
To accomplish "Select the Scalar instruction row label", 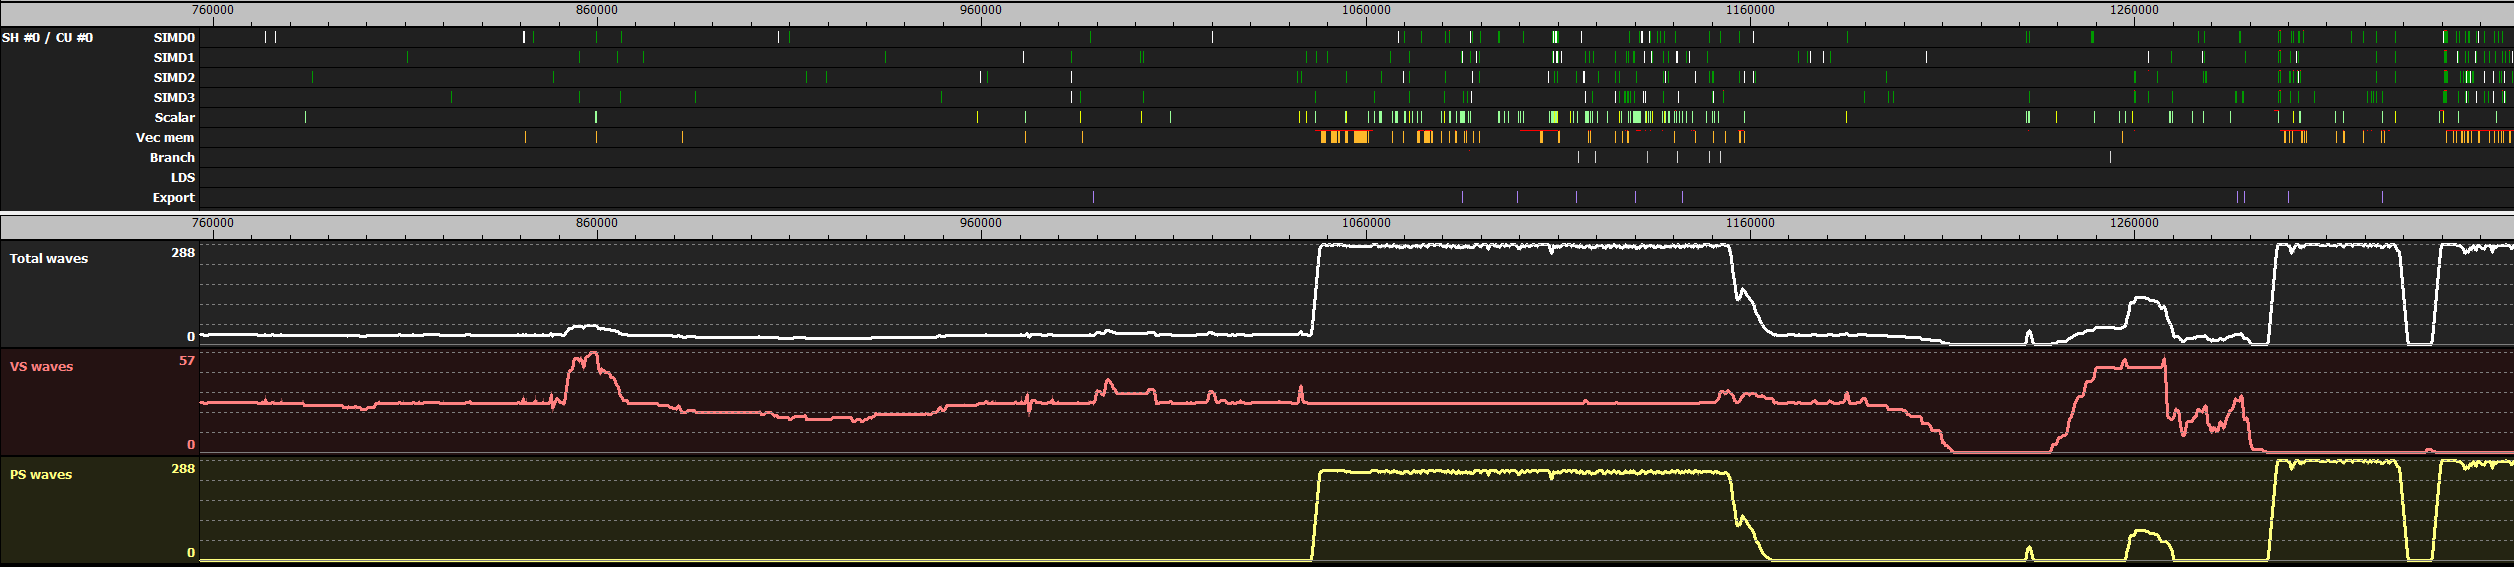I will [x=174, y=118].
